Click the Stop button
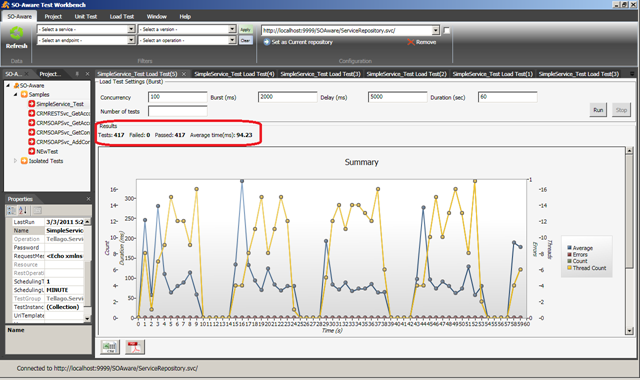 [621, 110]
